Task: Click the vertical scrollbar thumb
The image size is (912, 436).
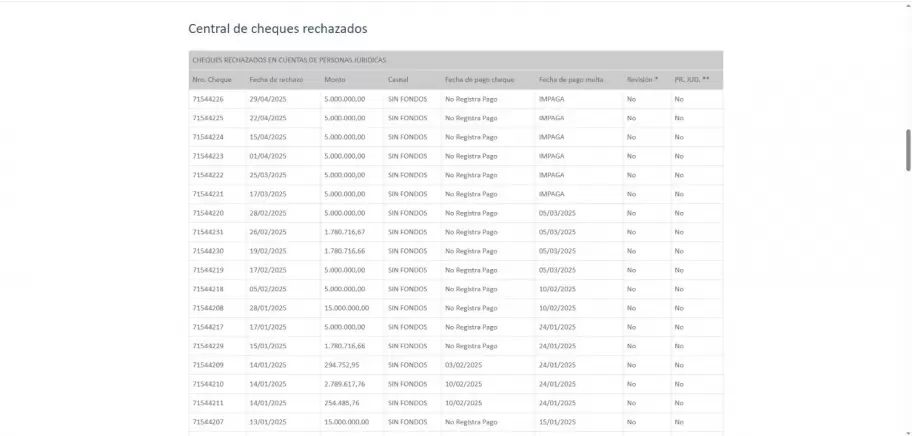Action: [x=908, y=150]
